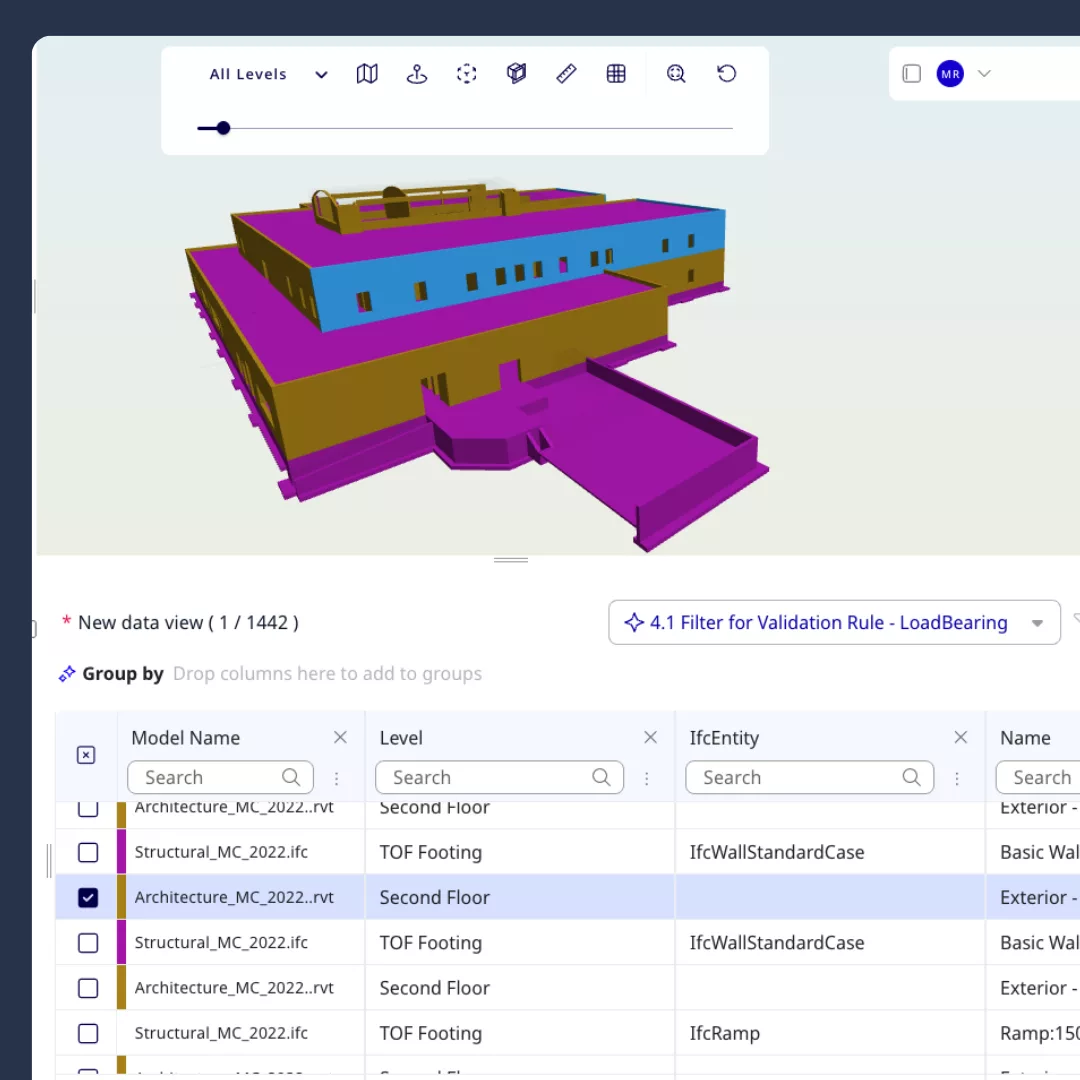Viewport: 1080px width, 1080px height.
Task: Remove the Level column
Action: (650, 738)
